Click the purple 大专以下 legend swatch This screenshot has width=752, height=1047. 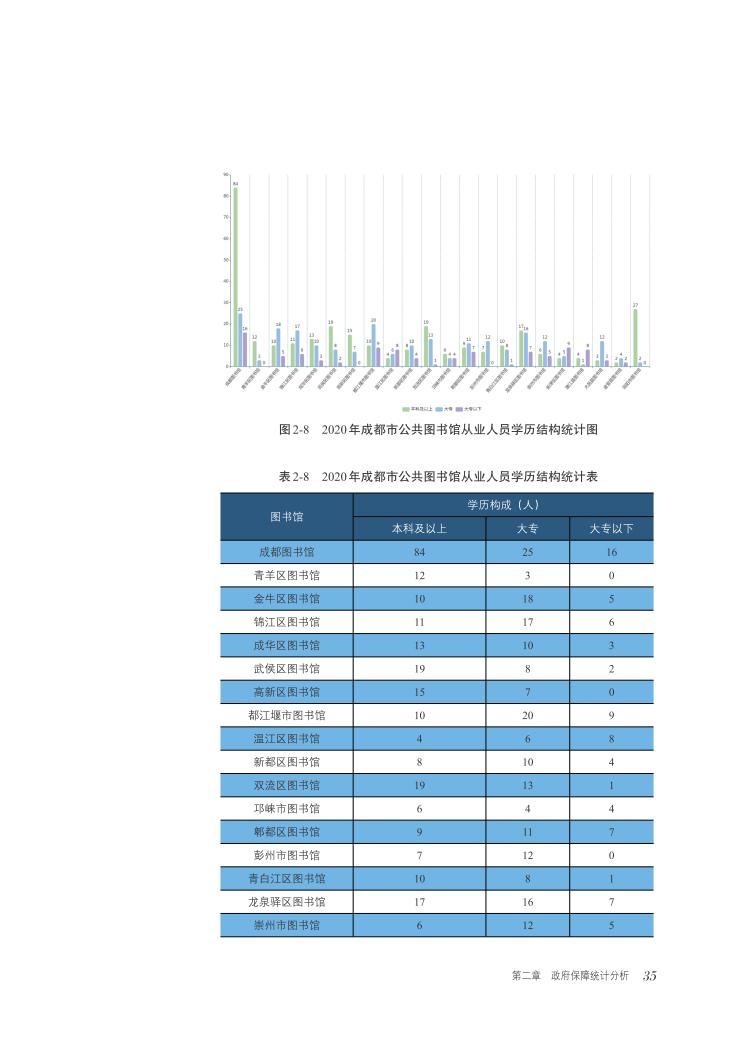(459, 409)
